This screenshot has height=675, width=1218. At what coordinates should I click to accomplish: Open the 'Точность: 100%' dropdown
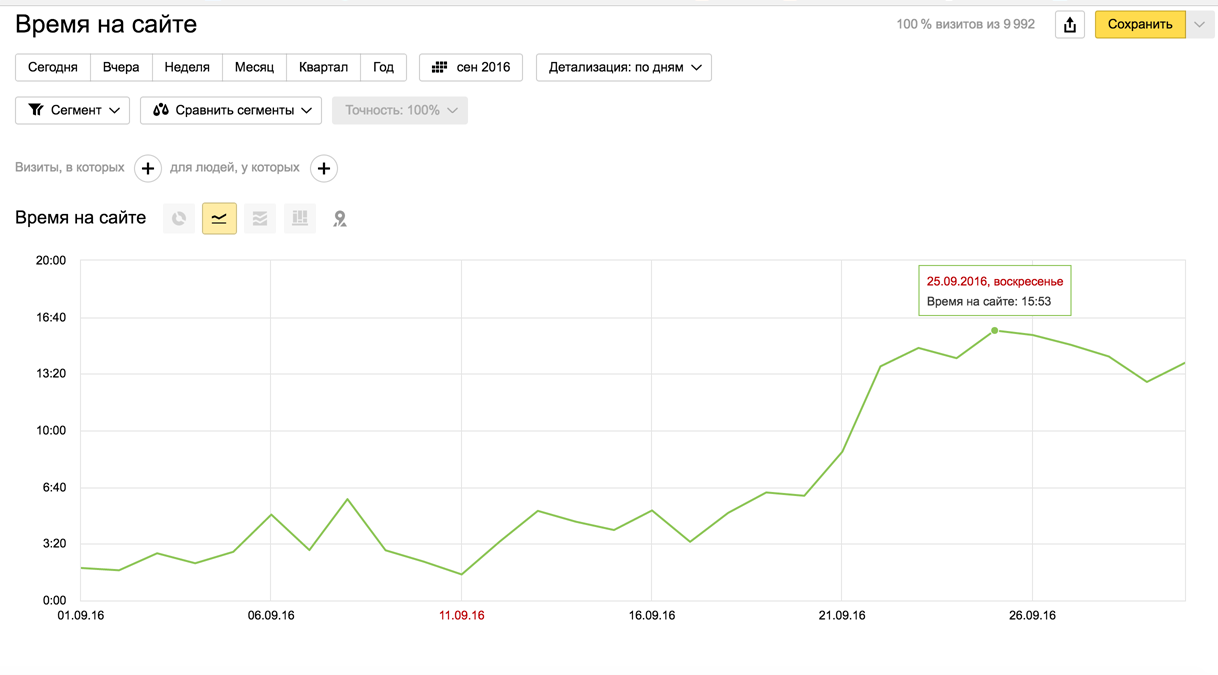tap(400, 110)
